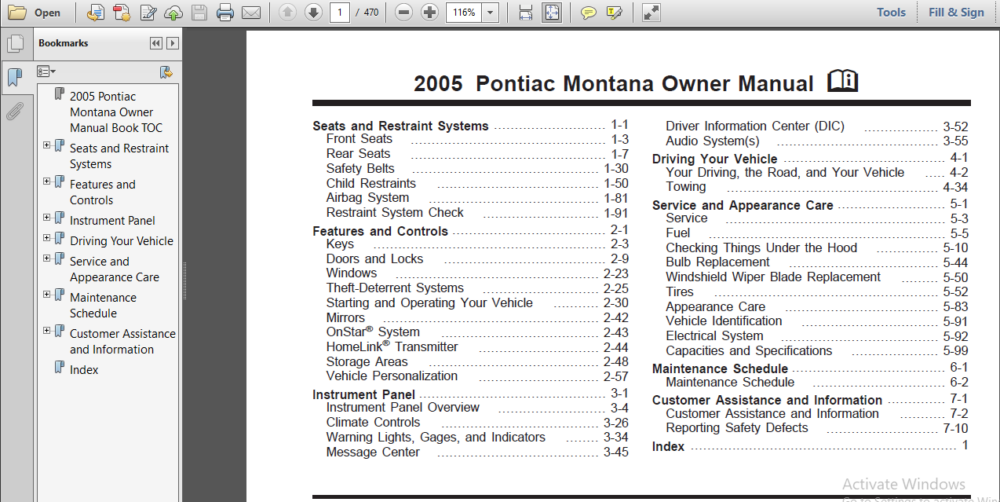The width and height of the screenshot is (1000, 502).
Task: Click the book info icon beside the title
Action: click(x=842, y=81)
